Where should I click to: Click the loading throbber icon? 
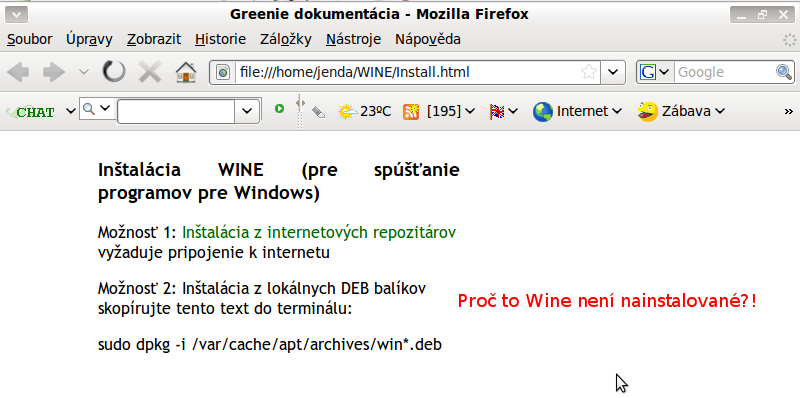pyautogui.click(x=790, y=39)
